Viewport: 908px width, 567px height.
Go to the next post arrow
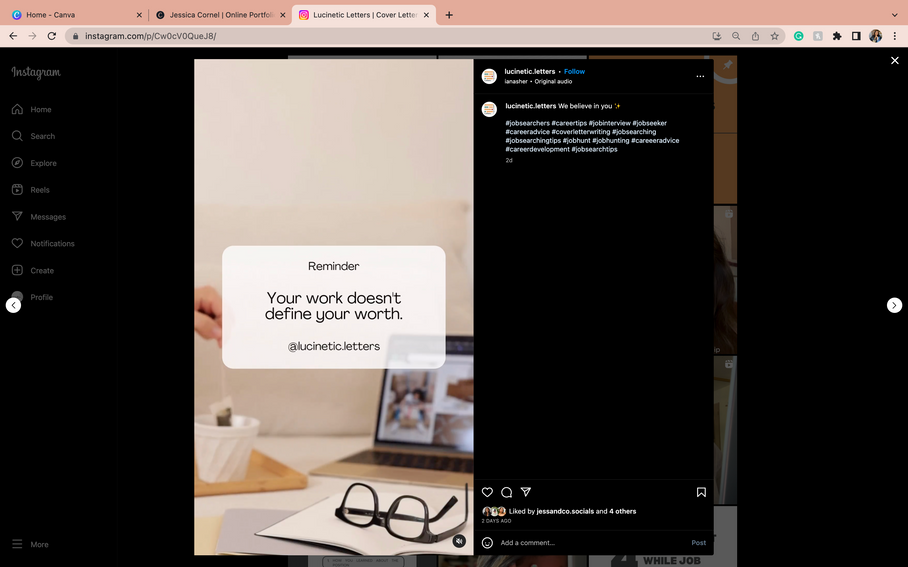click(894, 305)
